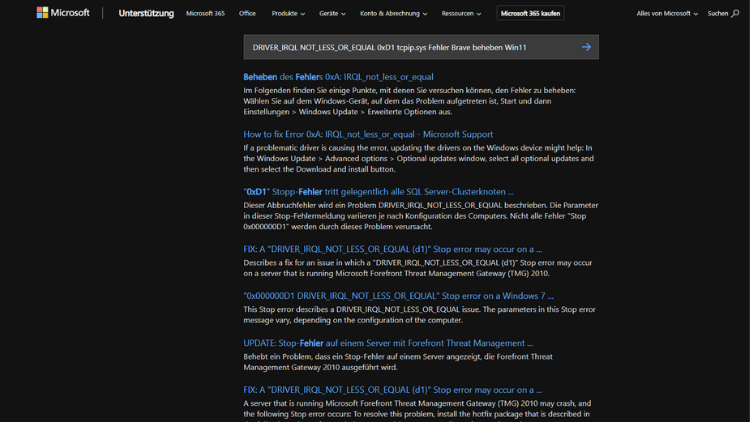Click the Microsoft 365 kaufen button
Viewport: 750px width, 422px height.
point(531,14)
